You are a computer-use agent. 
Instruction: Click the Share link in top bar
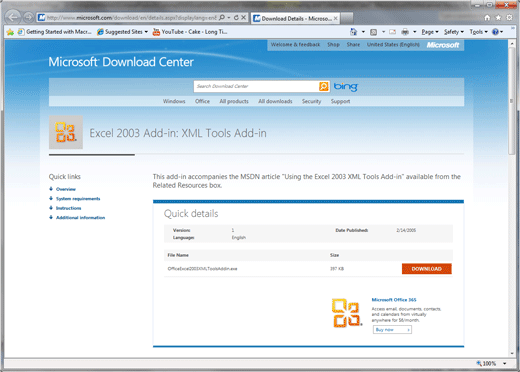(353, 45)
